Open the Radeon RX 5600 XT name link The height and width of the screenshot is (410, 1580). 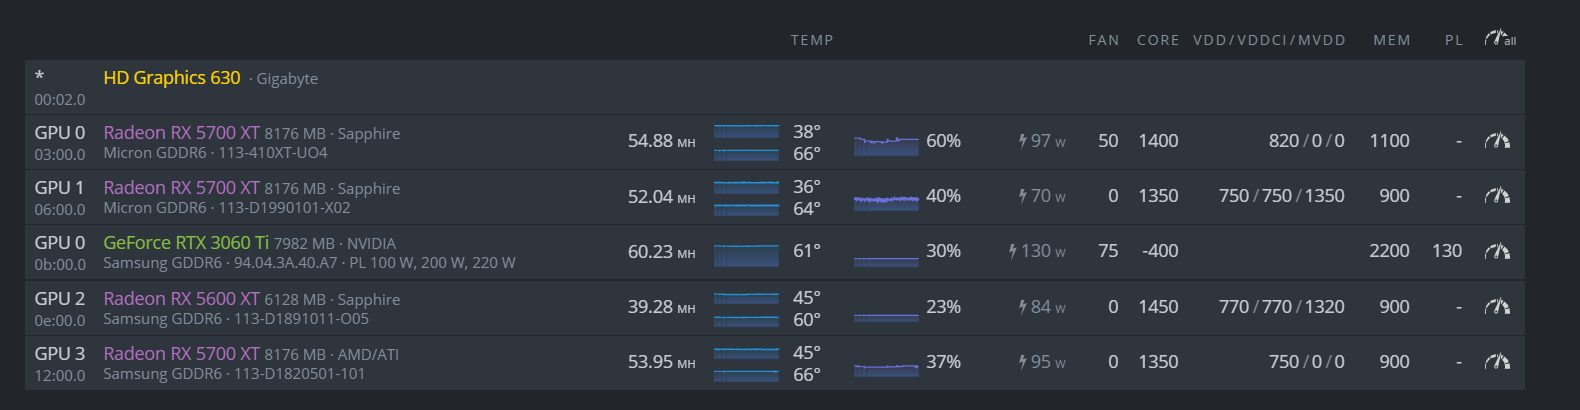(x=181, y=299)
